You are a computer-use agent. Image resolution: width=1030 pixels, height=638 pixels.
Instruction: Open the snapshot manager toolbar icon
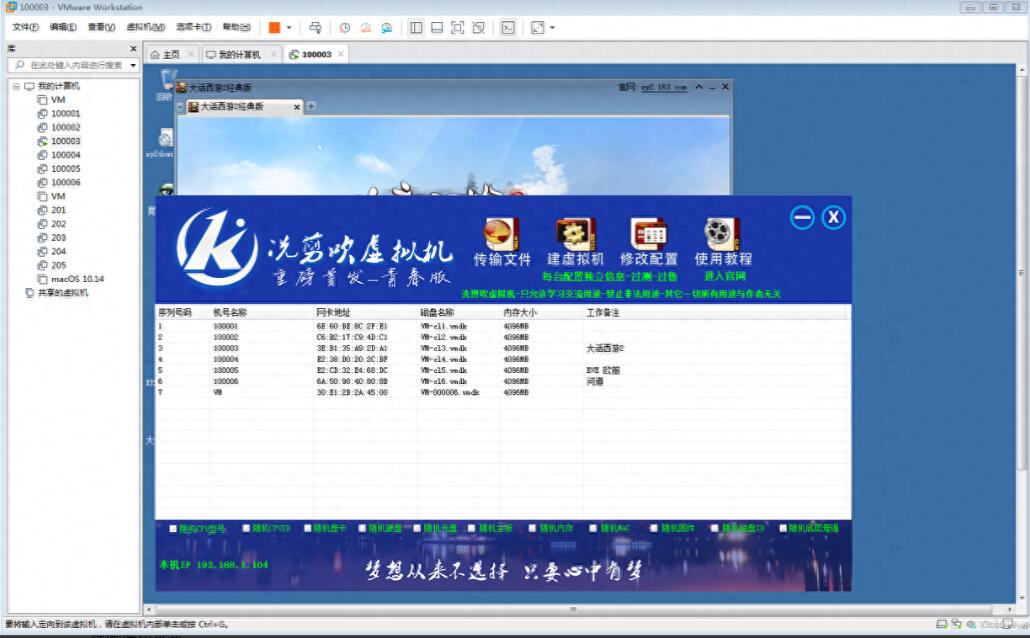(x=387, y=28)
